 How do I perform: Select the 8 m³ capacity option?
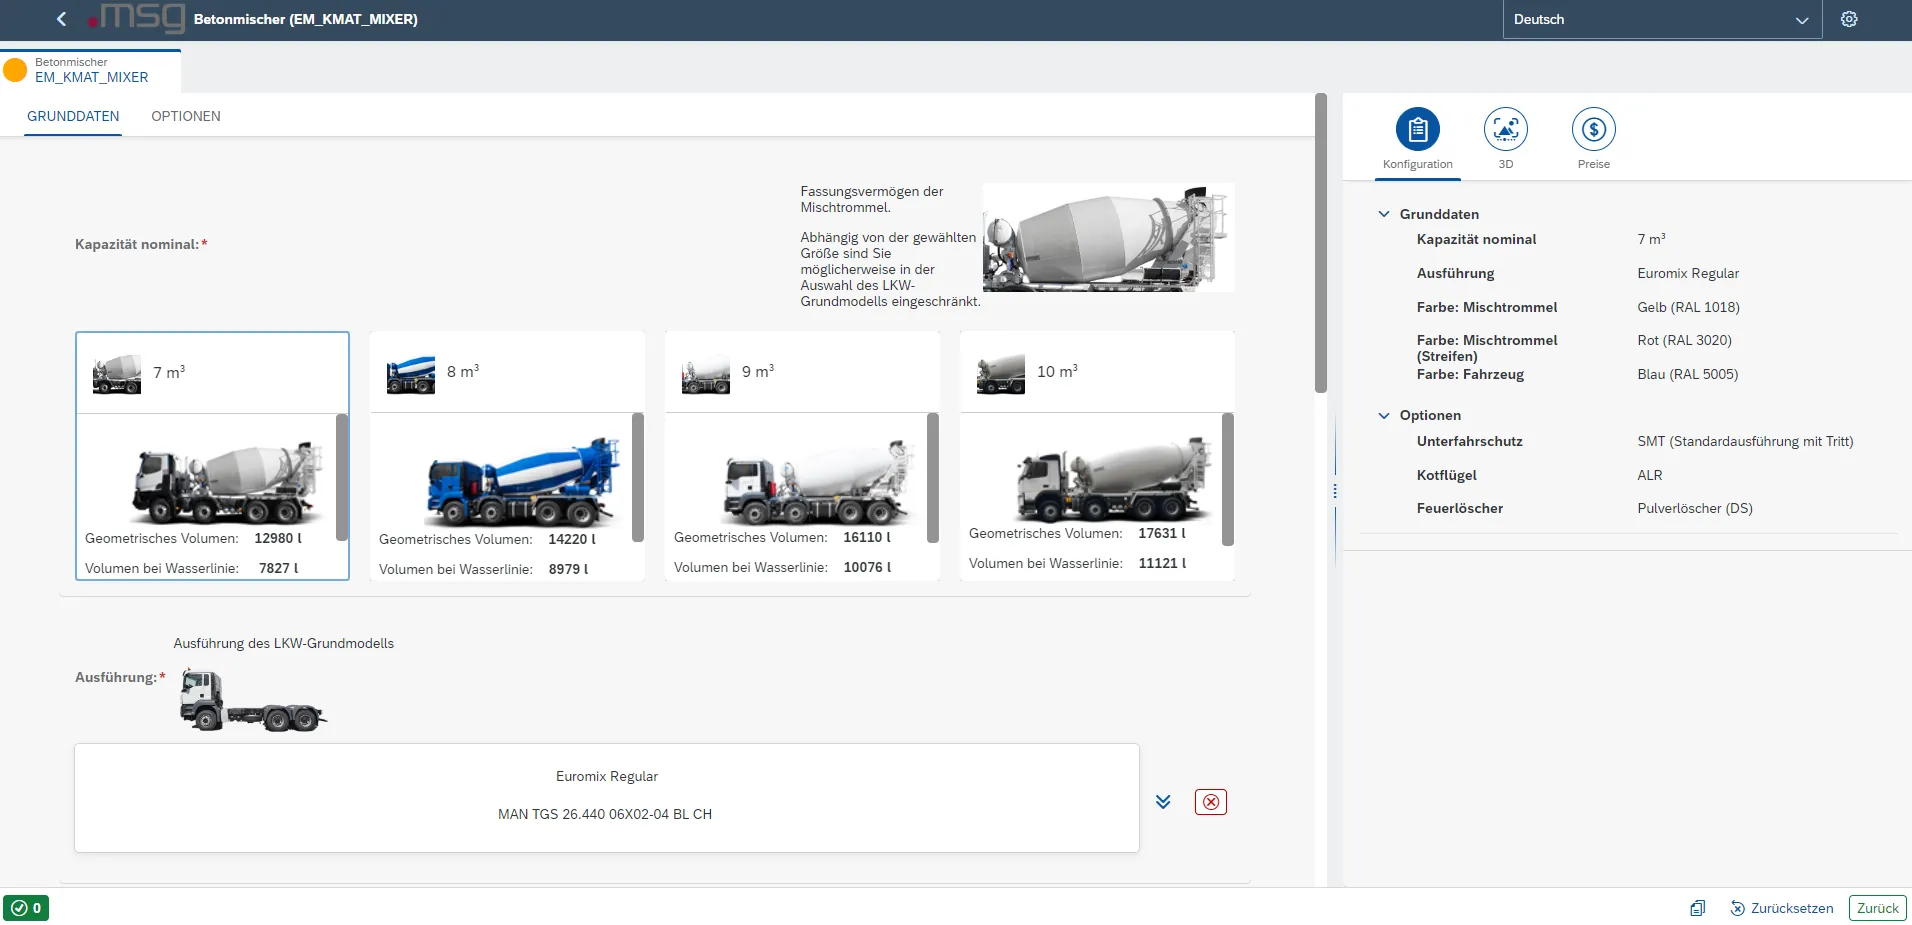tap(507, 372)
